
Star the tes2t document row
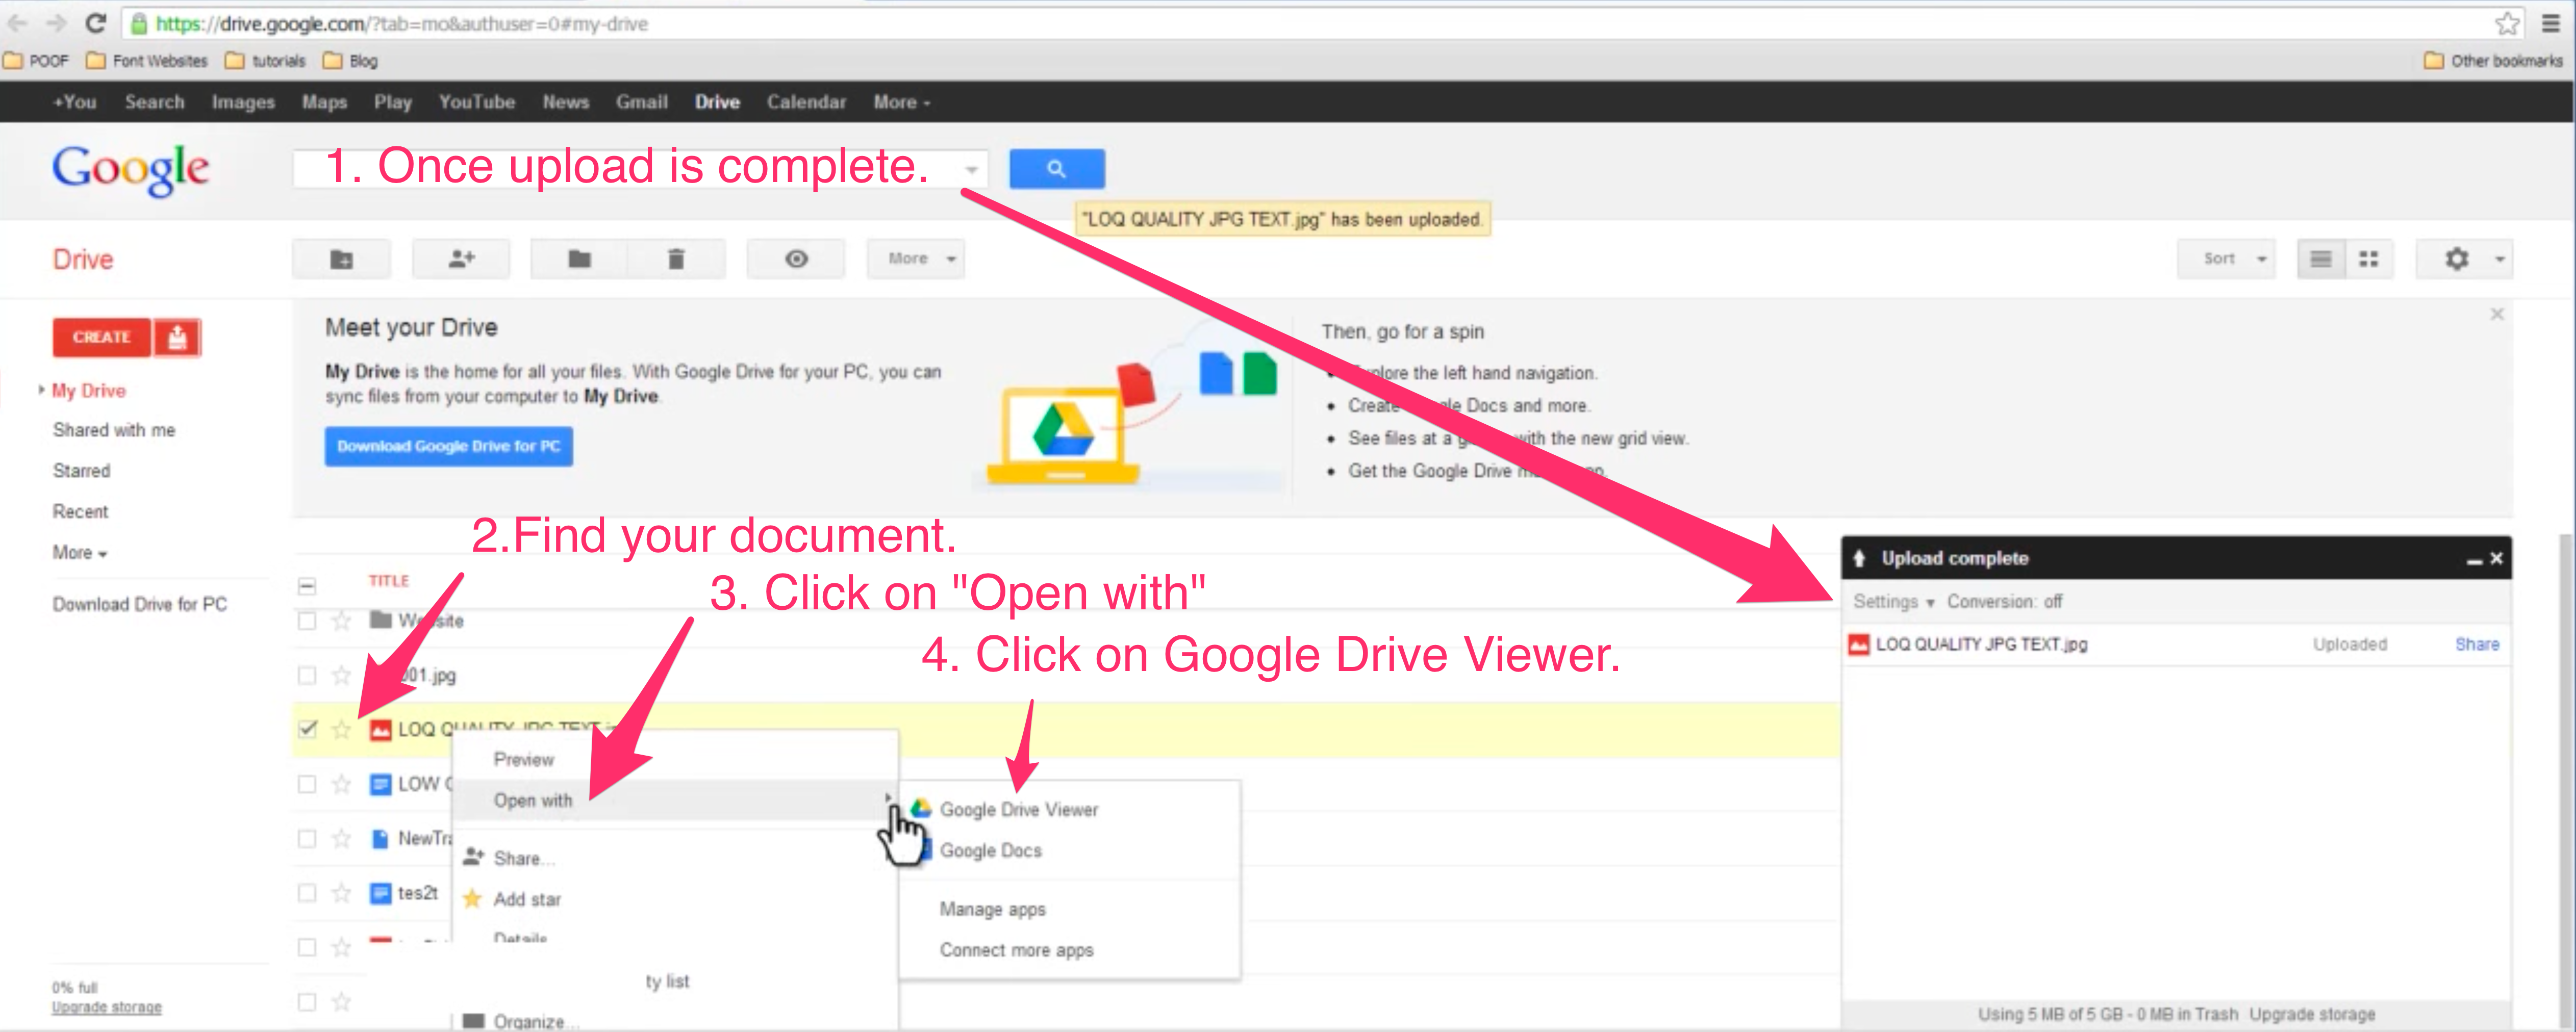(341, 893)
